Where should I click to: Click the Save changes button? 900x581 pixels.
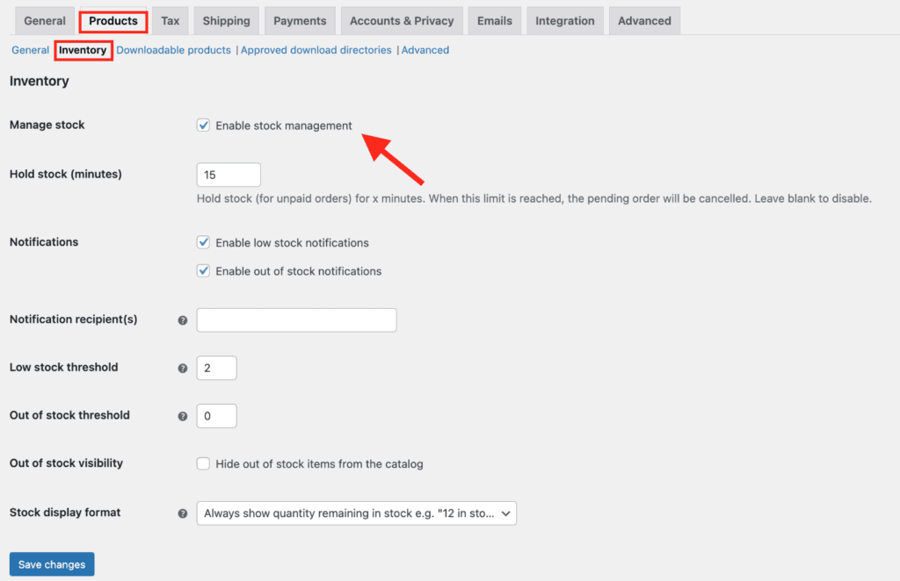[52, 564]
